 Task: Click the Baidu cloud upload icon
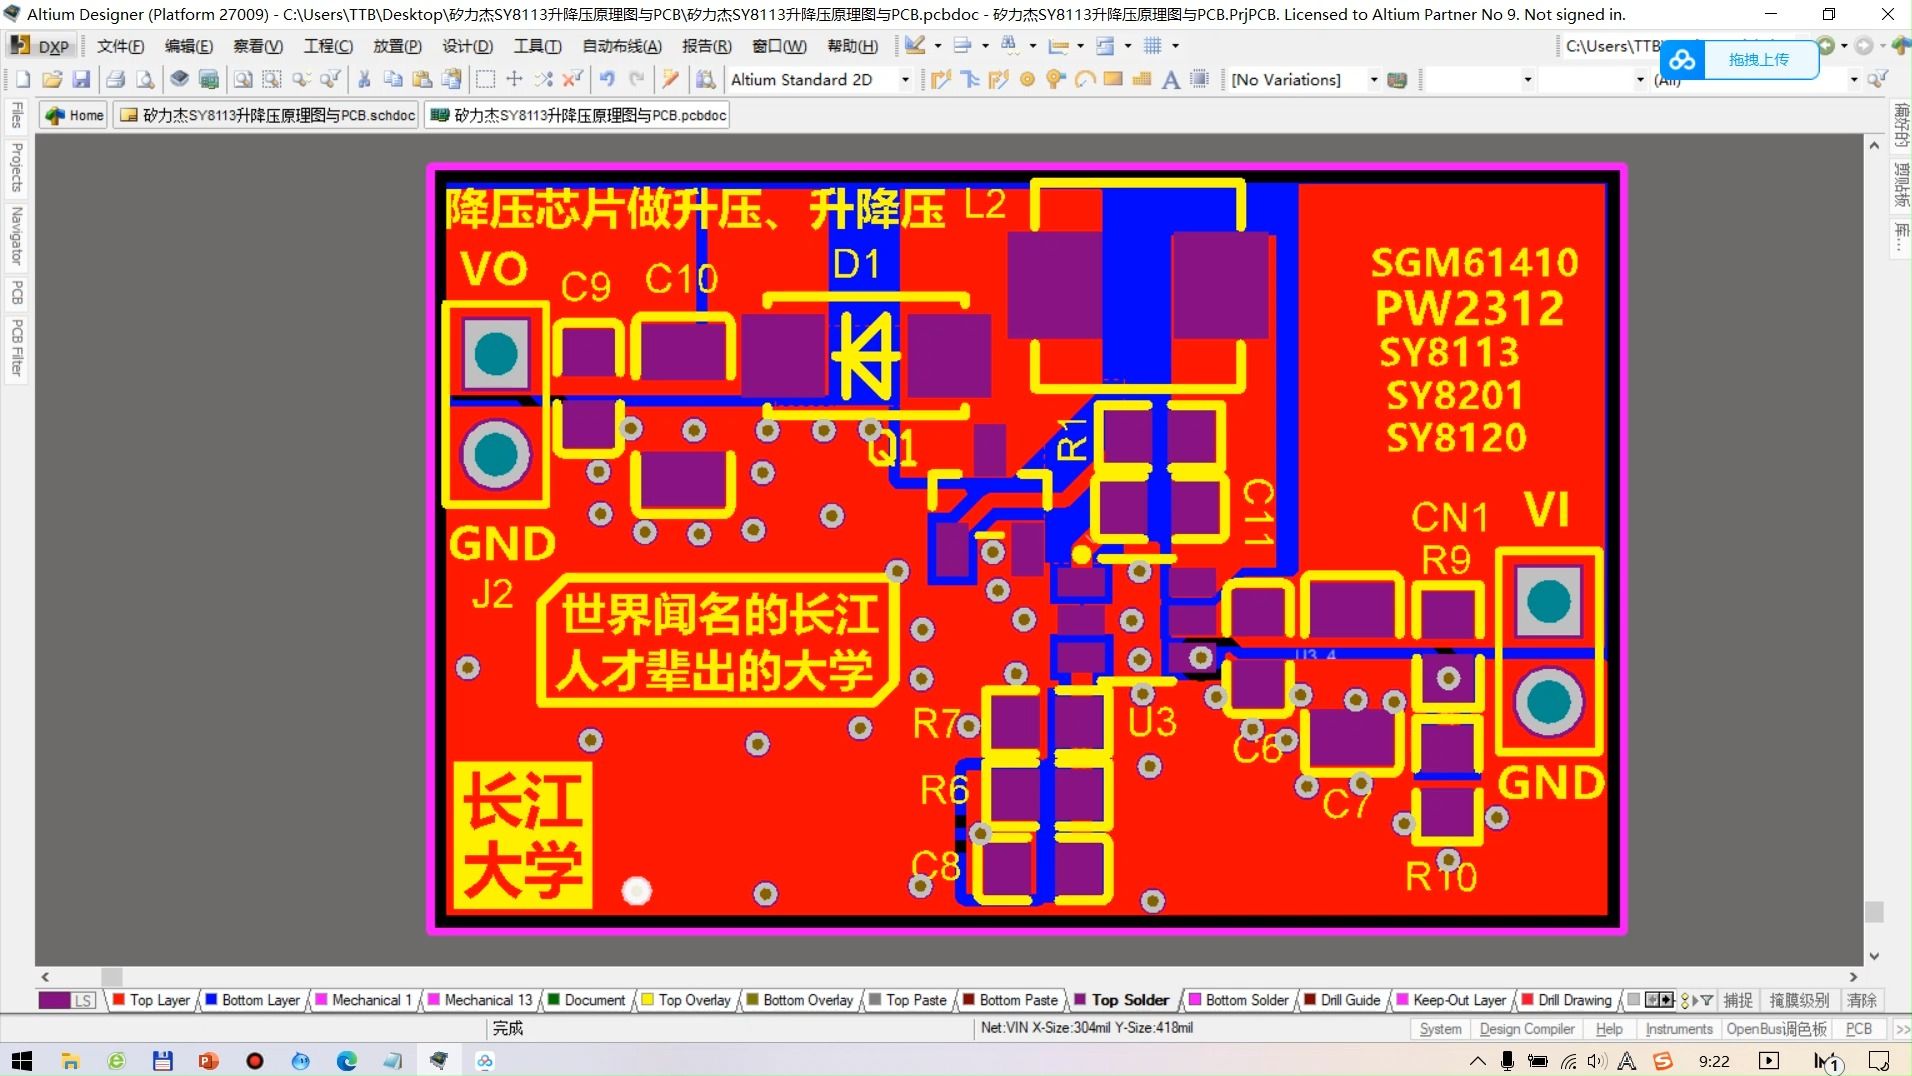1682,60
